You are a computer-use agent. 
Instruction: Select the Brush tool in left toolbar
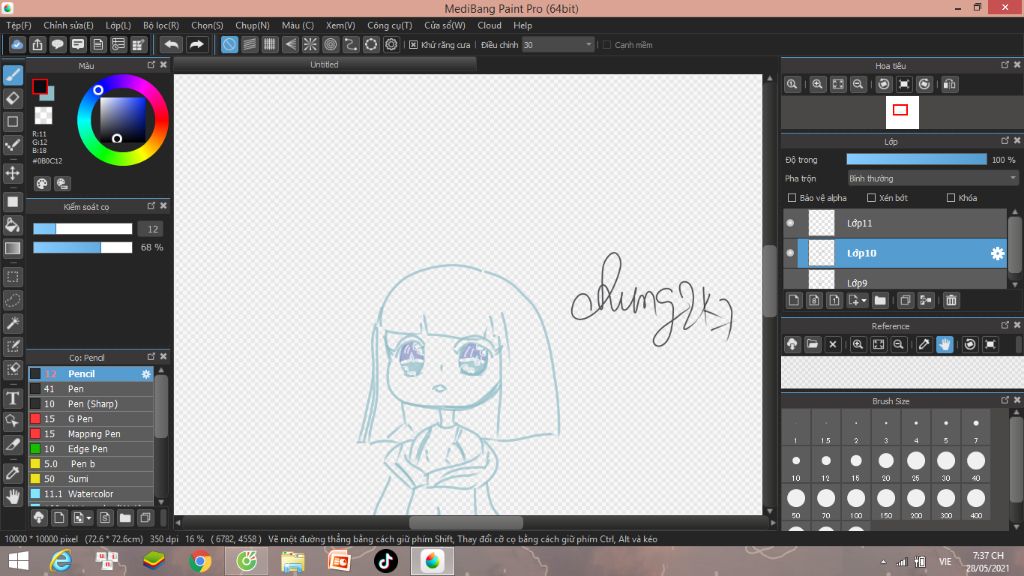click(12, 75)
